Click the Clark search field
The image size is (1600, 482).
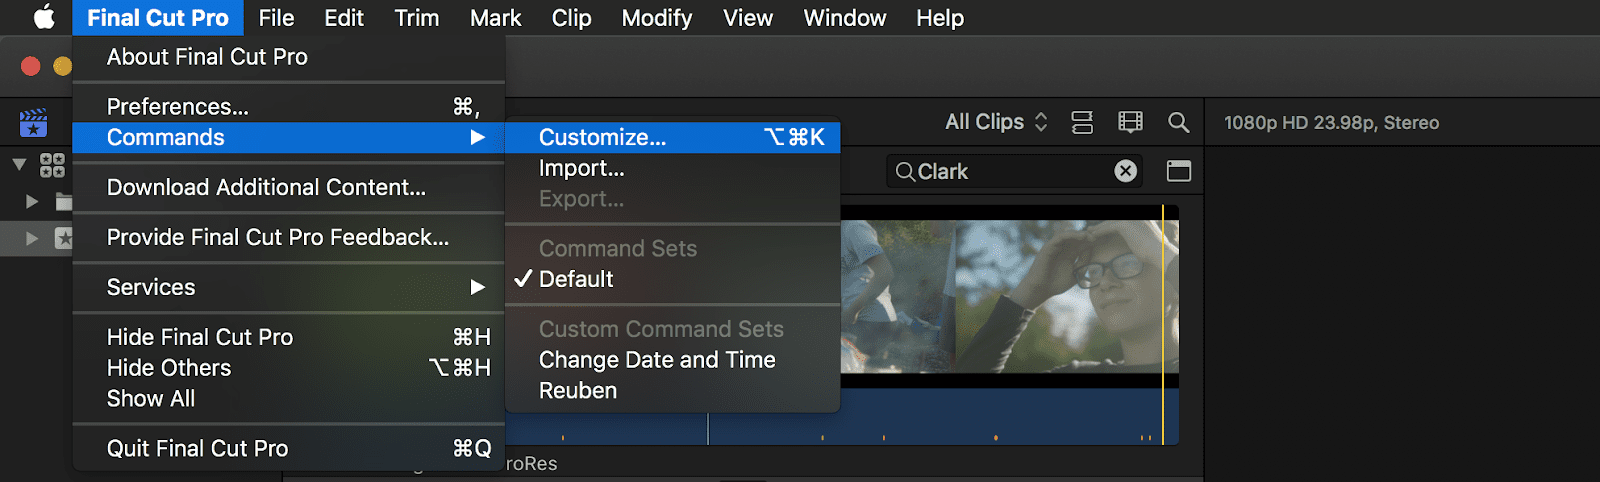[1010, 171]
